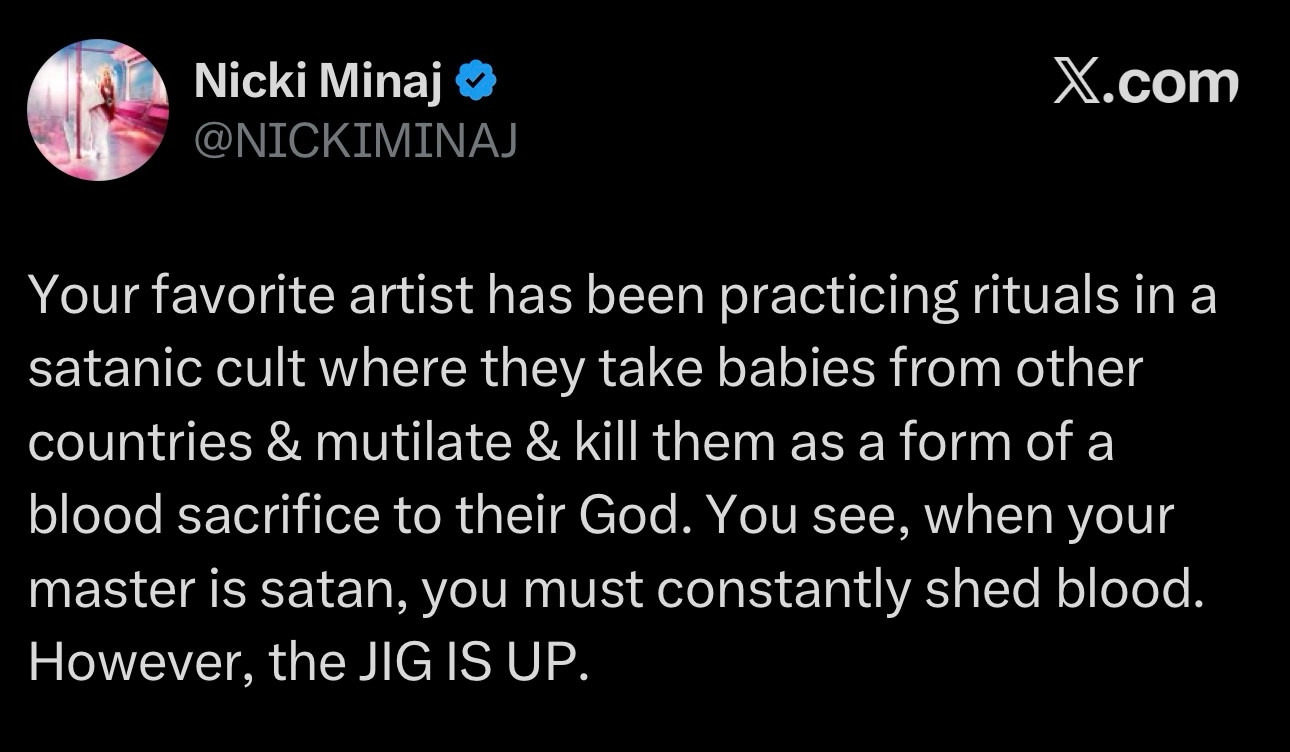Click the word "countries" in the tweet
Screen dimensions: 1290x752
(x=139, y=443)
